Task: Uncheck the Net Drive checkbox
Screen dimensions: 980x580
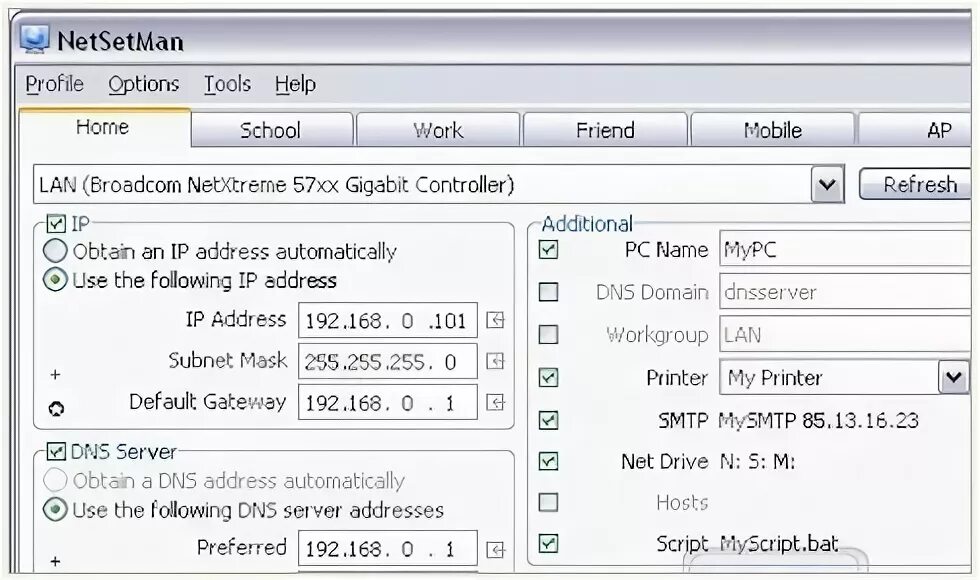Action: coord(548,461)
